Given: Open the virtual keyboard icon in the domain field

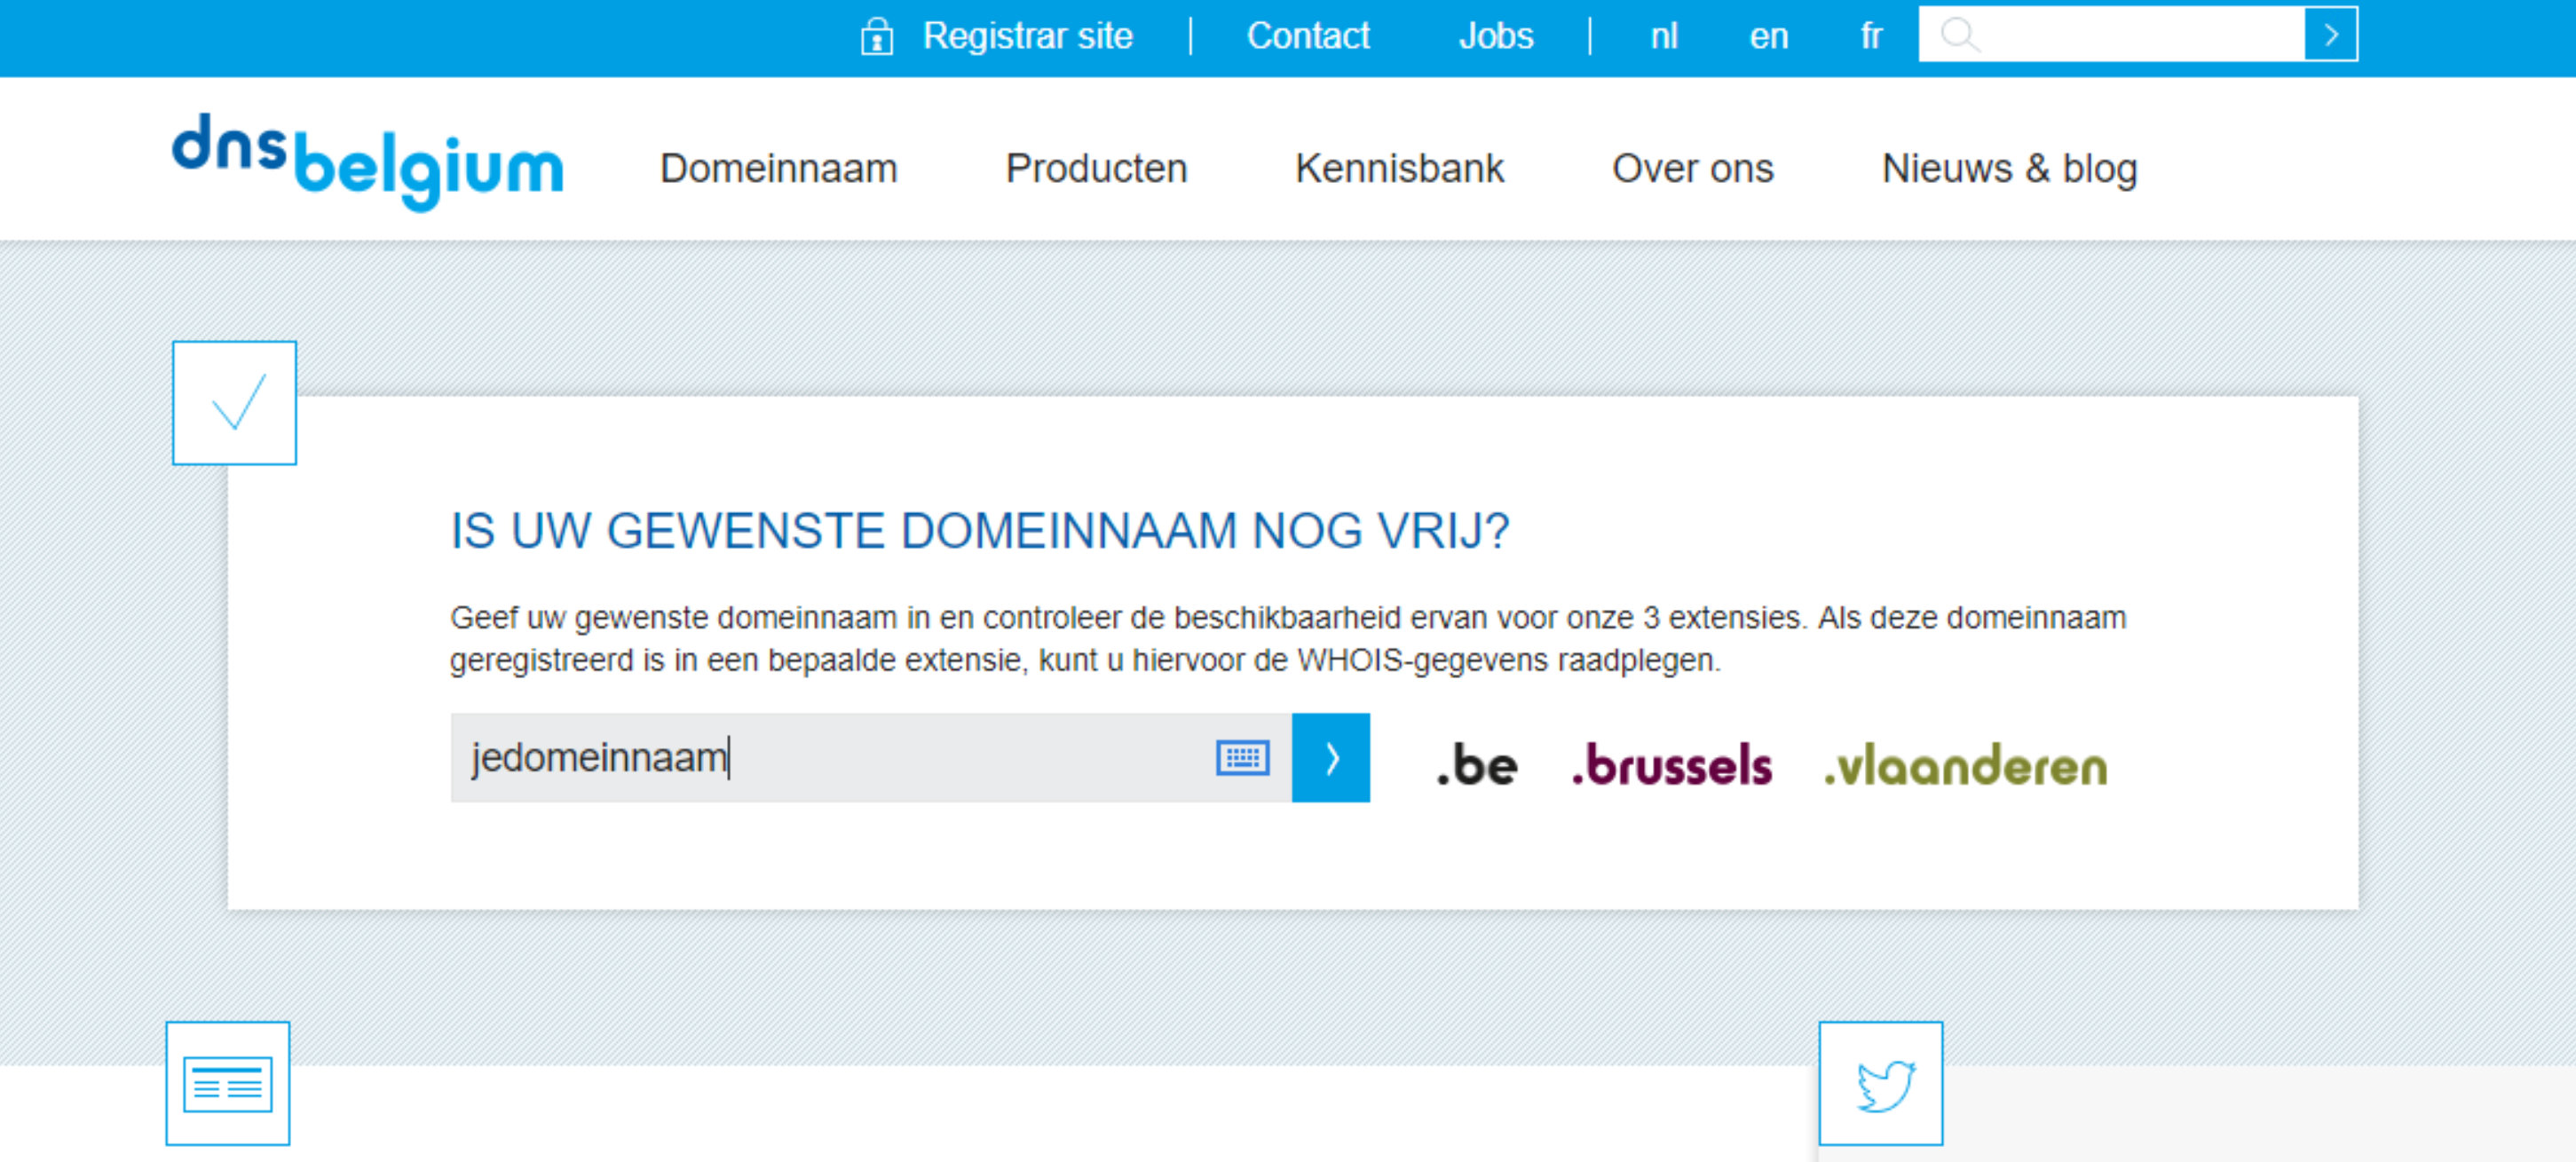Looking at the screenshot, I should pyautogui.click(x=1242, y=758).
